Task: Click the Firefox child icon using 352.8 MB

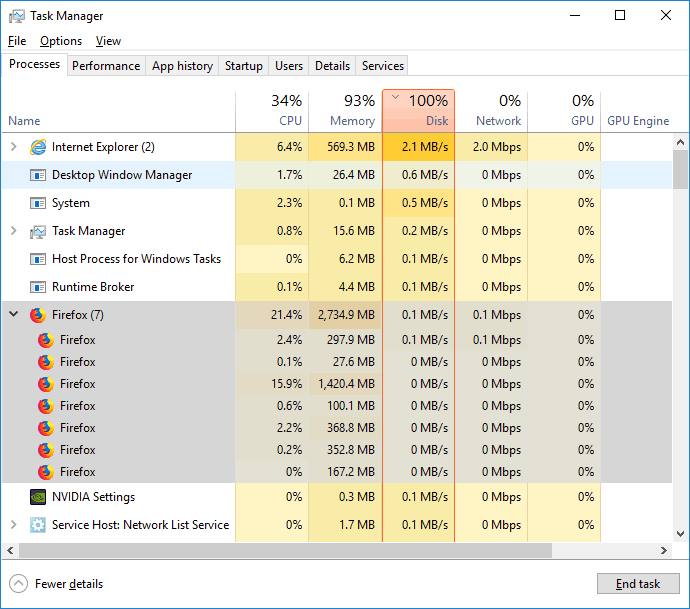Action: (46, 450)
